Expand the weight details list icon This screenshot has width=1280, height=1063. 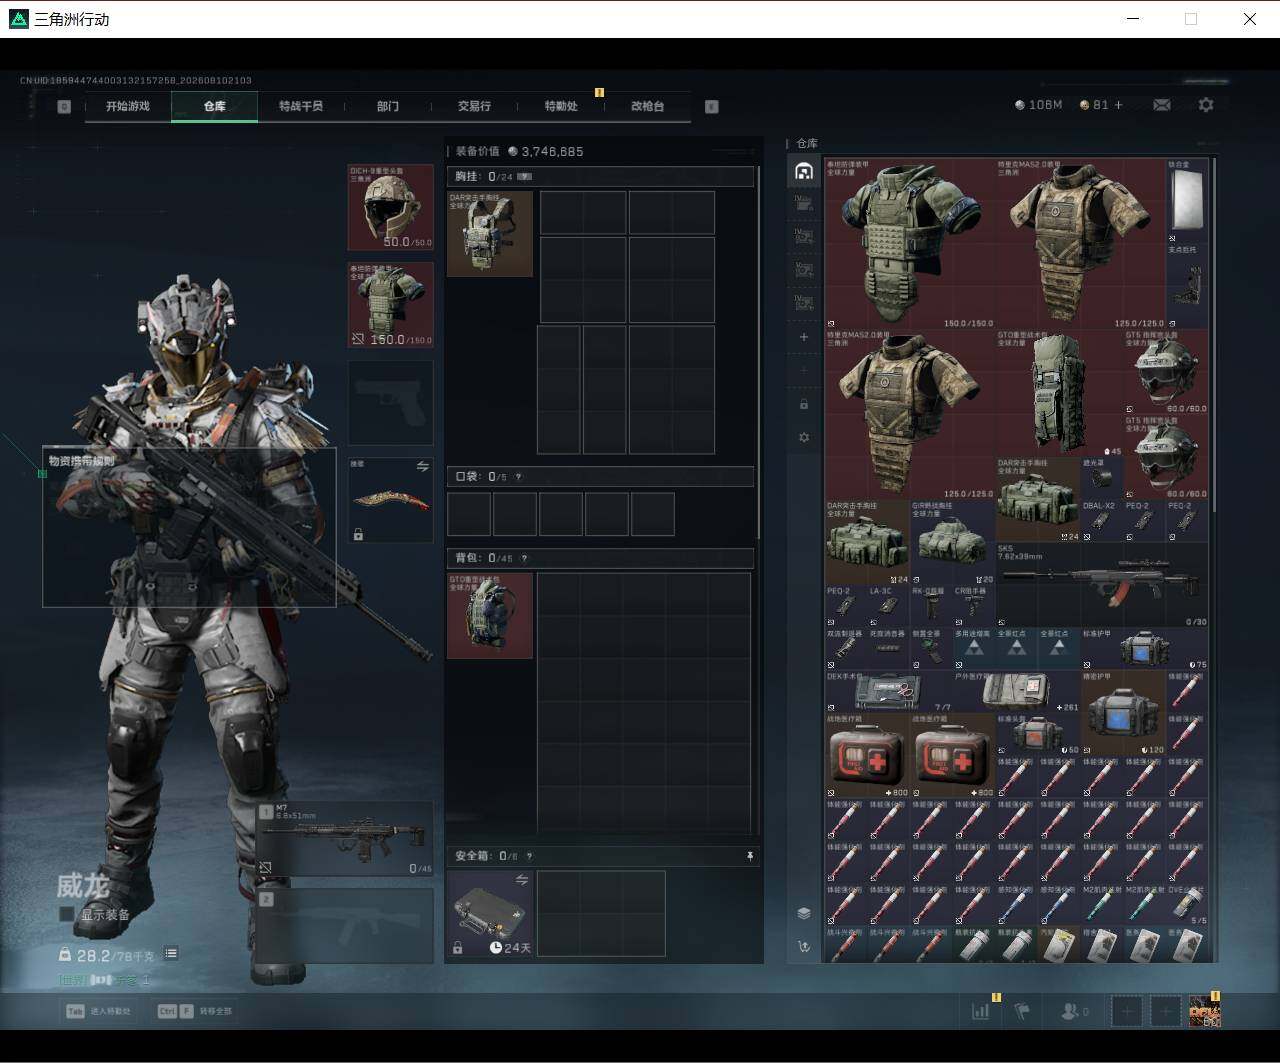(171, 954)
